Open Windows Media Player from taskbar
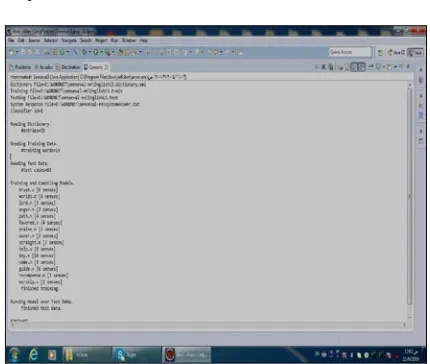Screen dimensions: 430x364 (x=51, y=354)
